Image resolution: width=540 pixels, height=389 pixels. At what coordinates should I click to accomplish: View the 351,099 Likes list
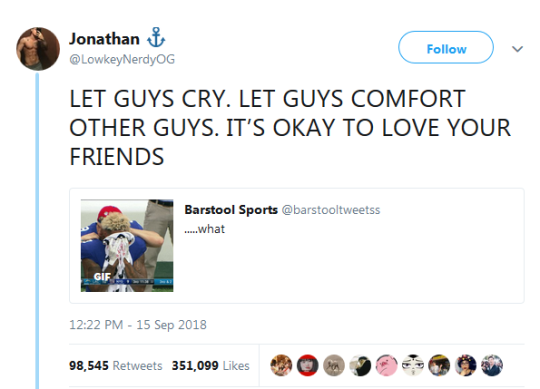(210, 365)
